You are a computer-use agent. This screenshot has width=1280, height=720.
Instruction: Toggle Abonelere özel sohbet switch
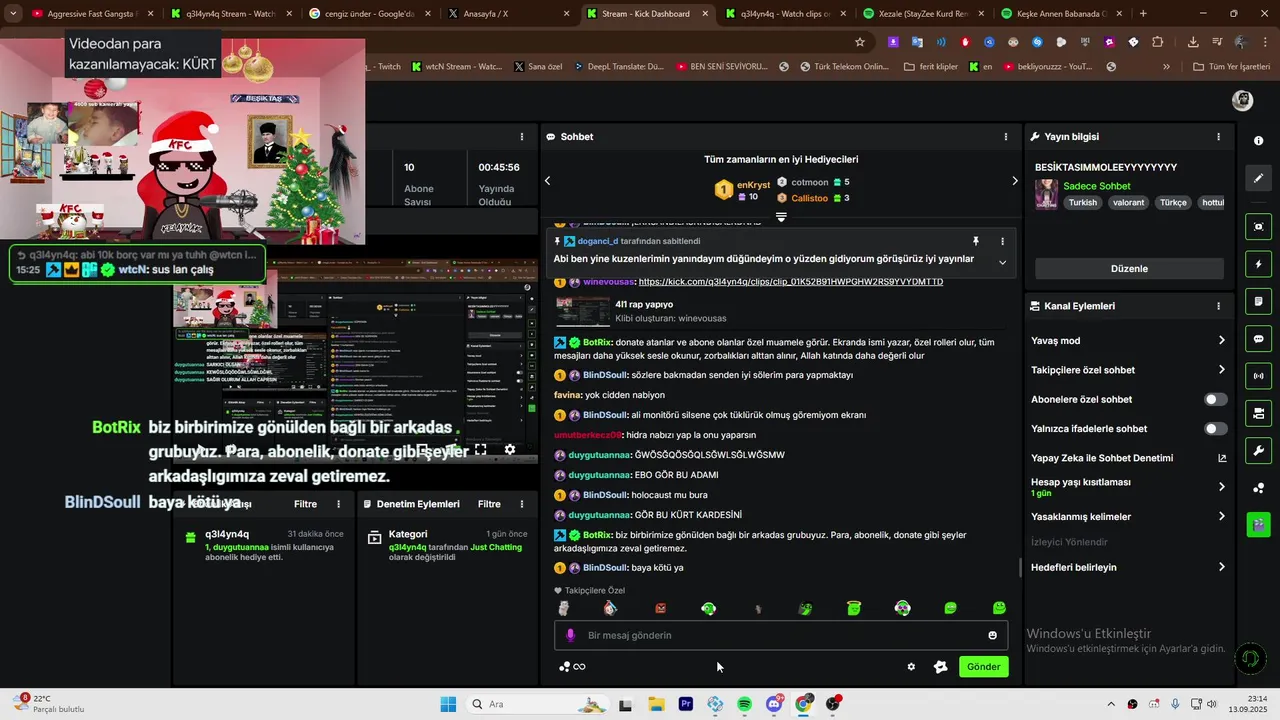(1215, 399)
